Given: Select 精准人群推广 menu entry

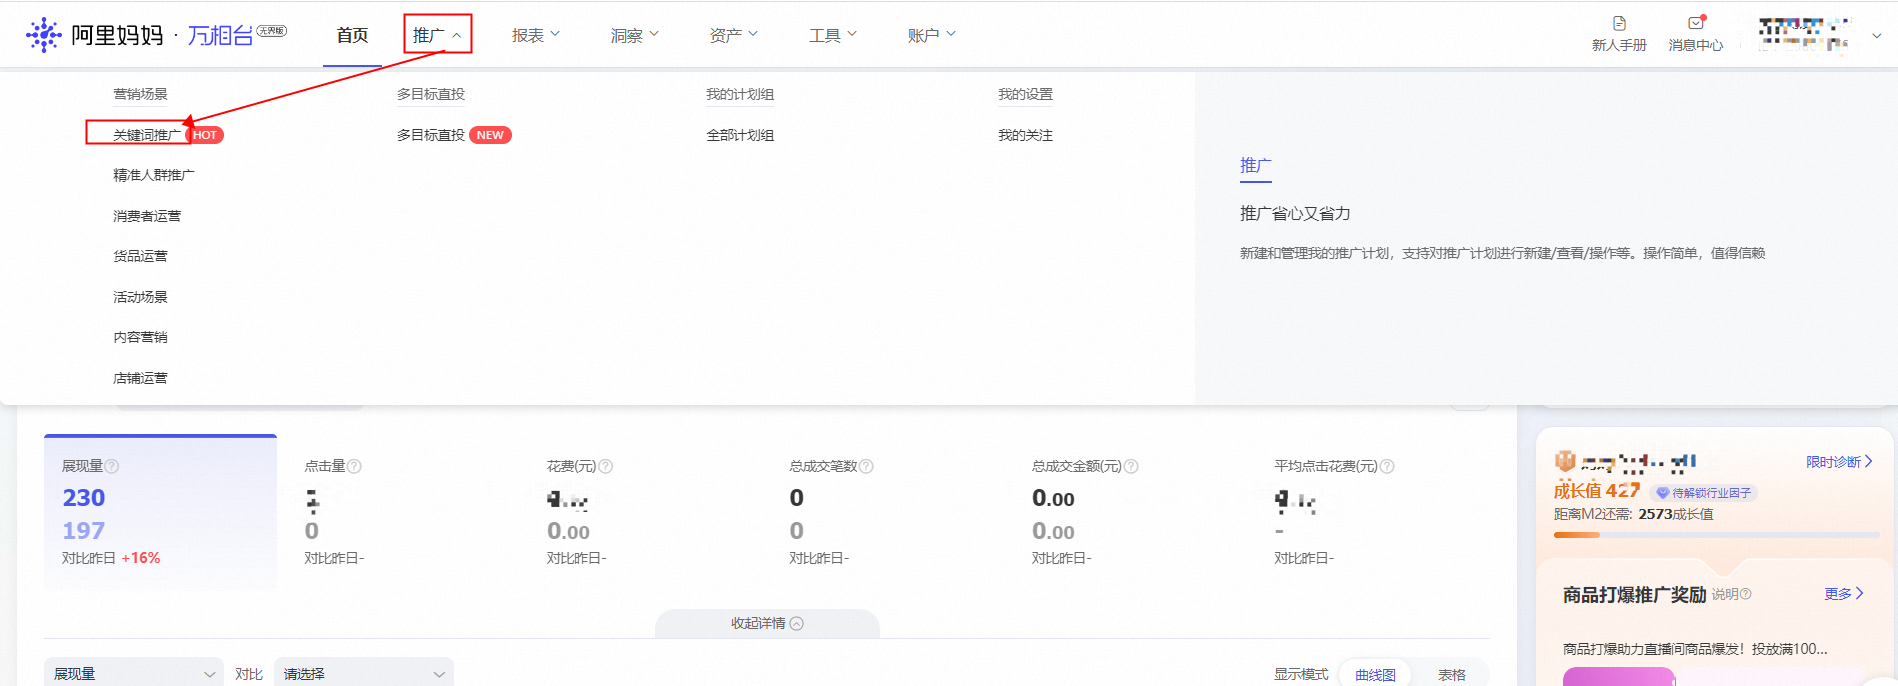Looking at the screenshot, I should [x=154, y=175].
